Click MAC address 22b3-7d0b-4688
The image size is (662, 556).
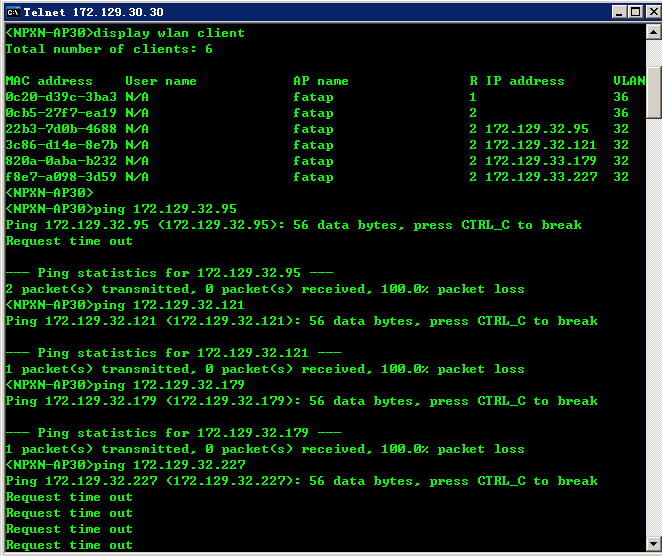click(61, 129)
